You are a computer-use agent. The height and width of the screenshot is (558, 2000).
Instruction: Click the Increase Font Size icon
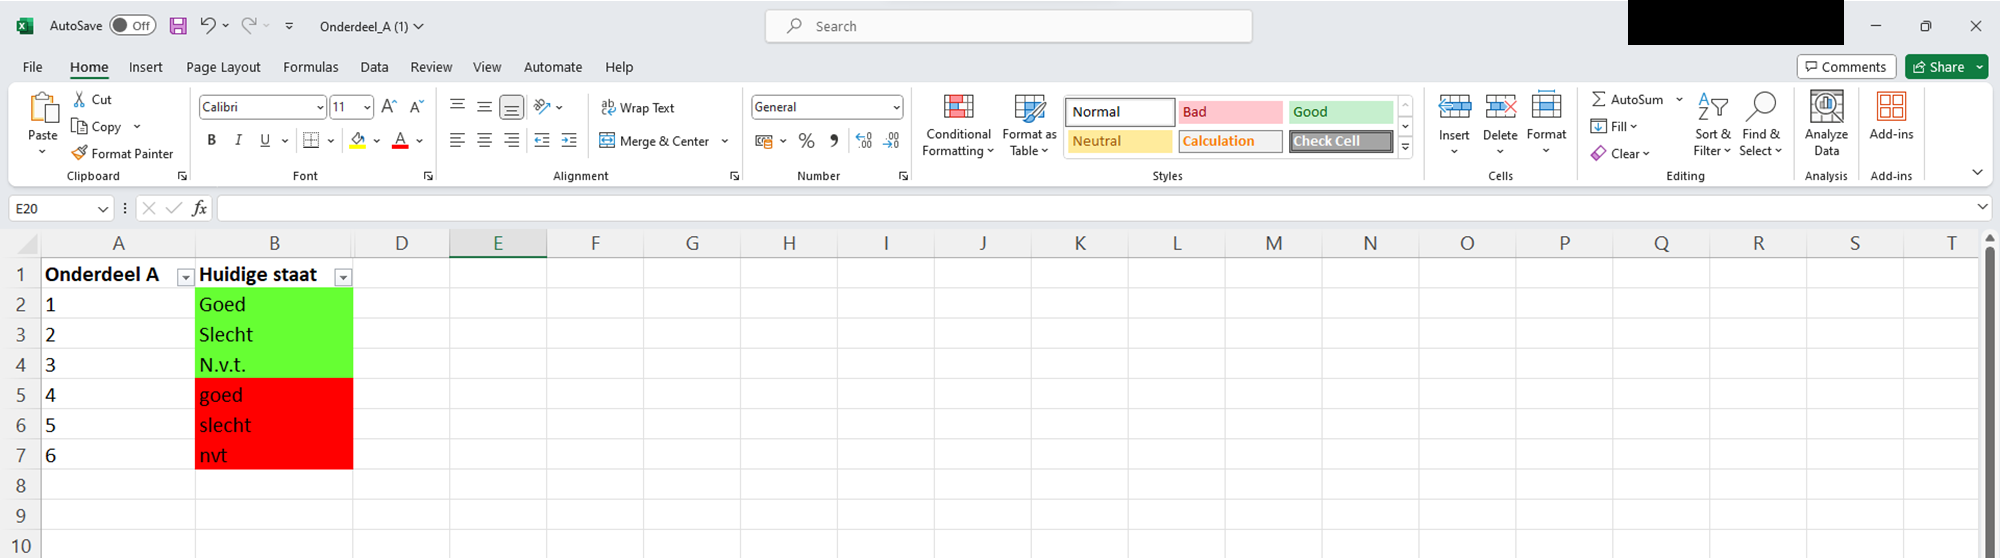pyautogui.click(x=389, y=107)
